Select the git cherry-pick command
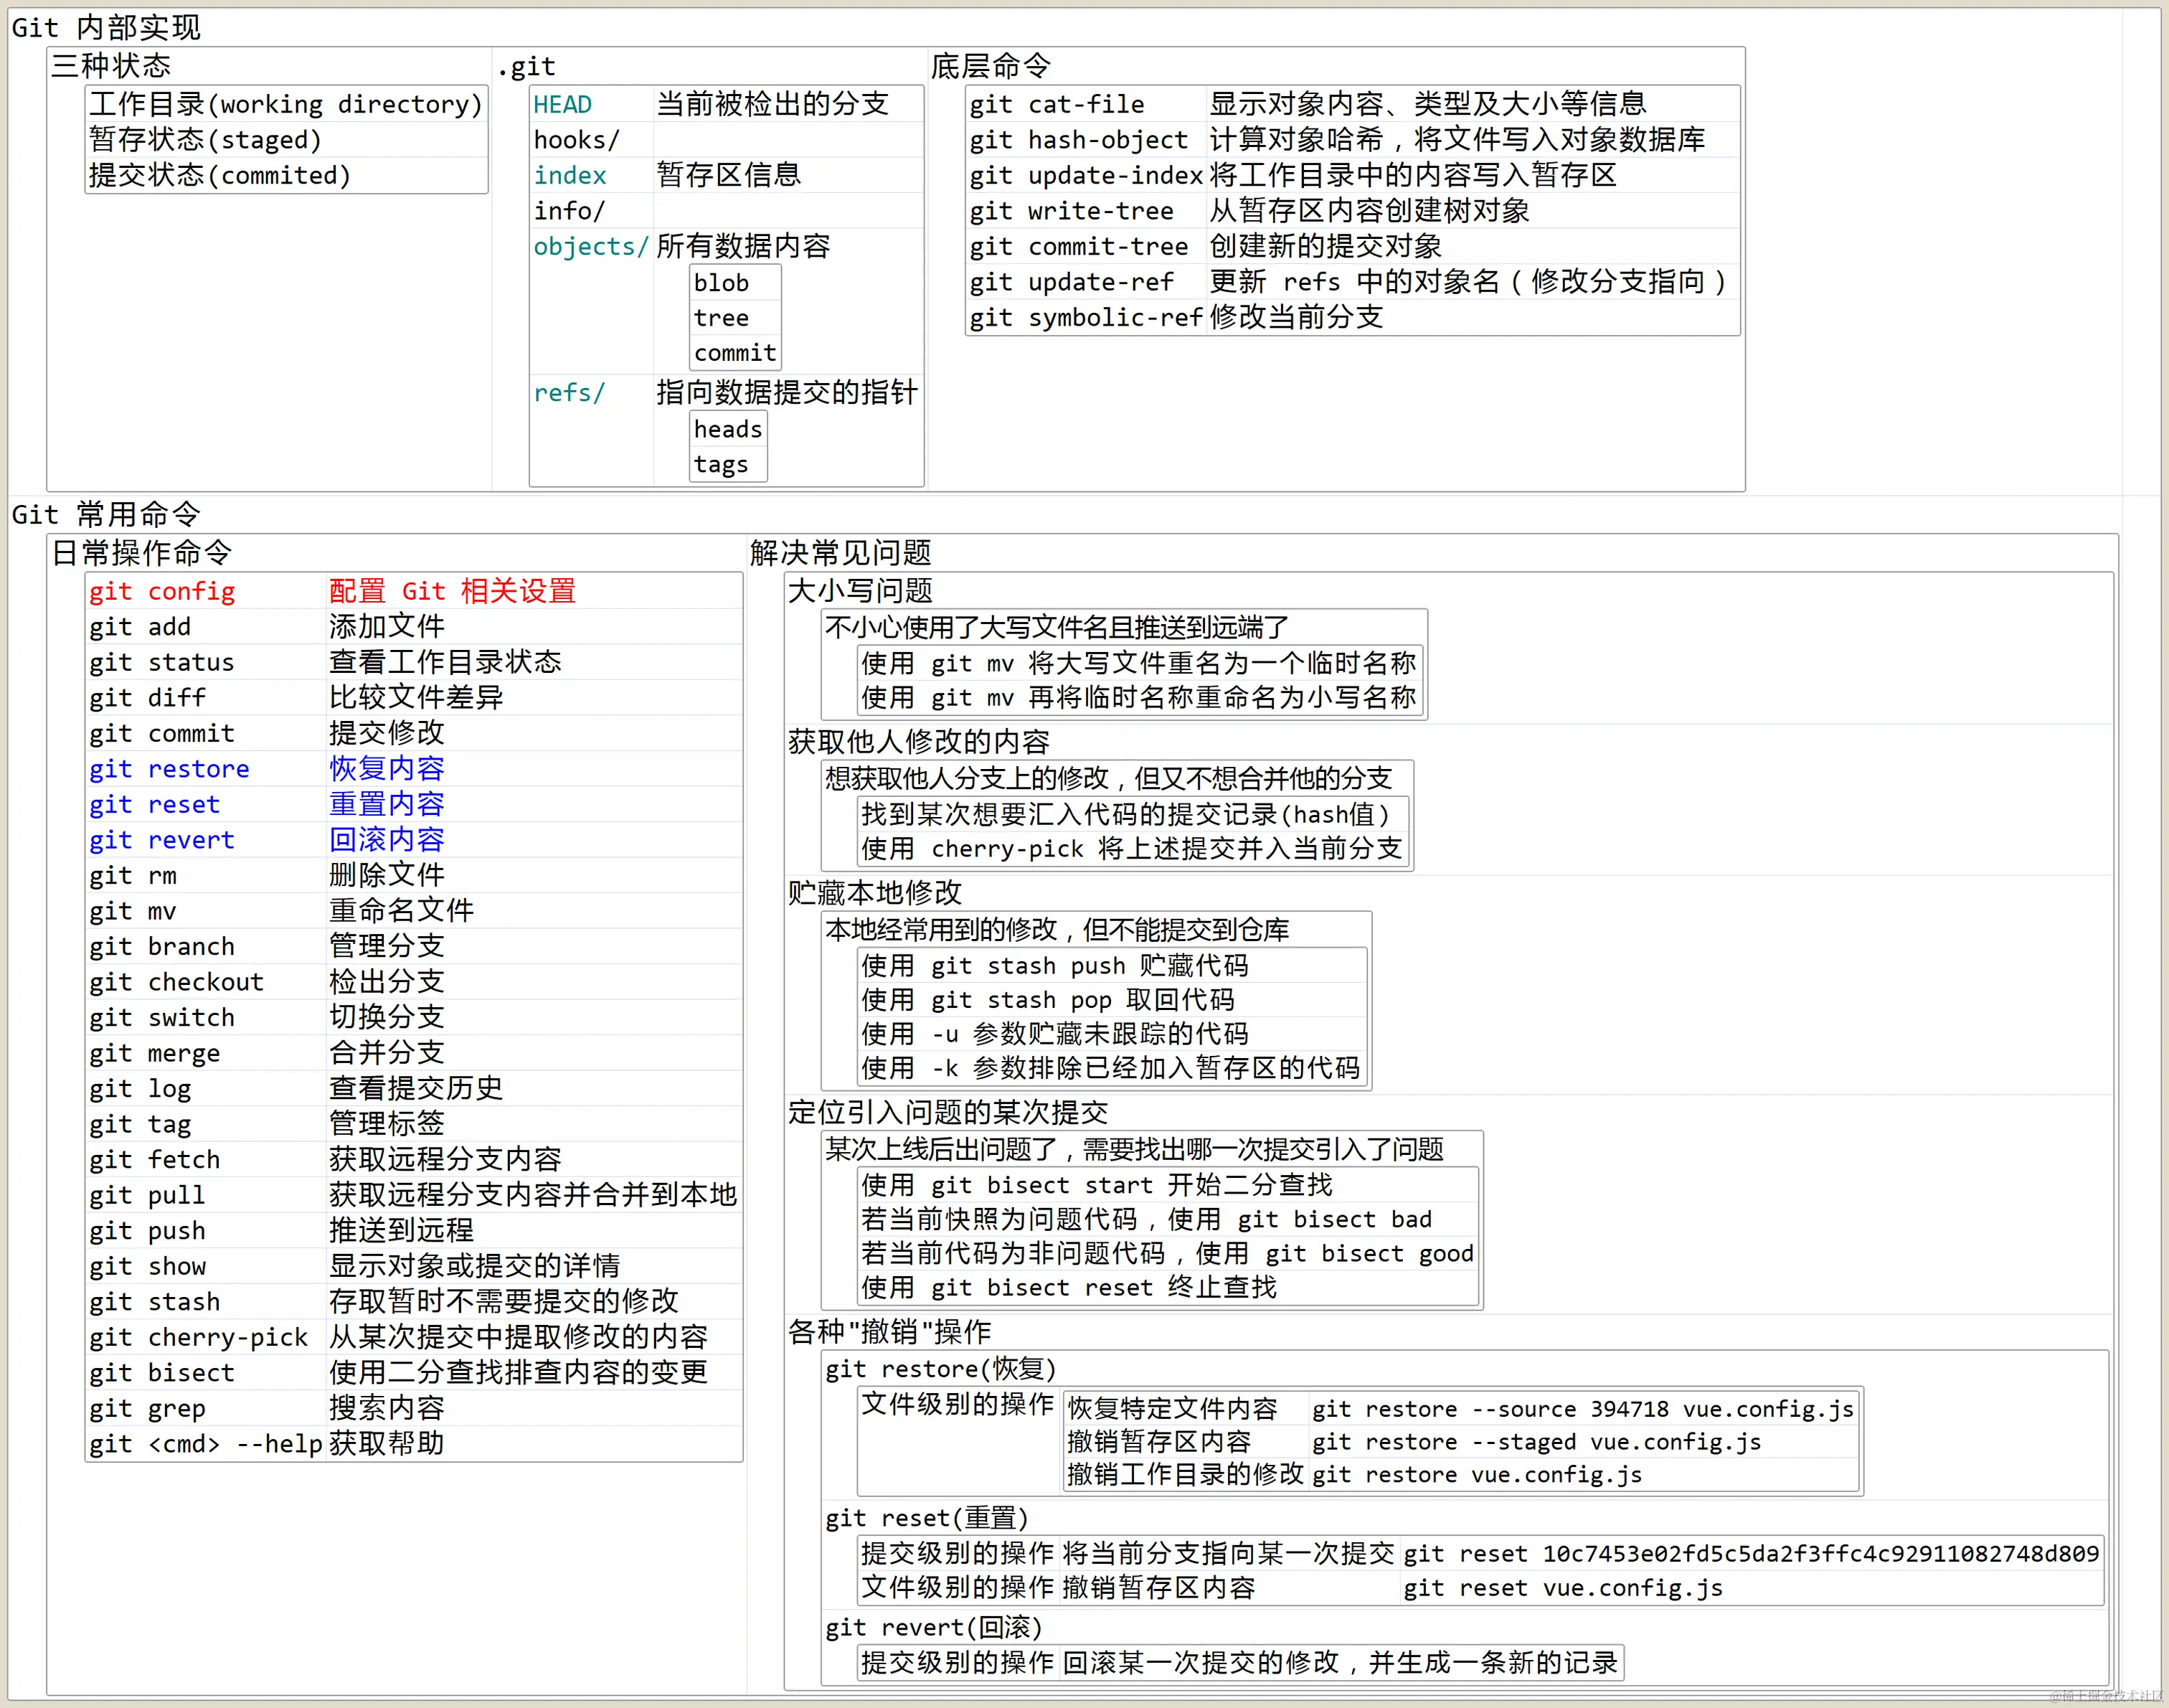 click(197, 1337)
